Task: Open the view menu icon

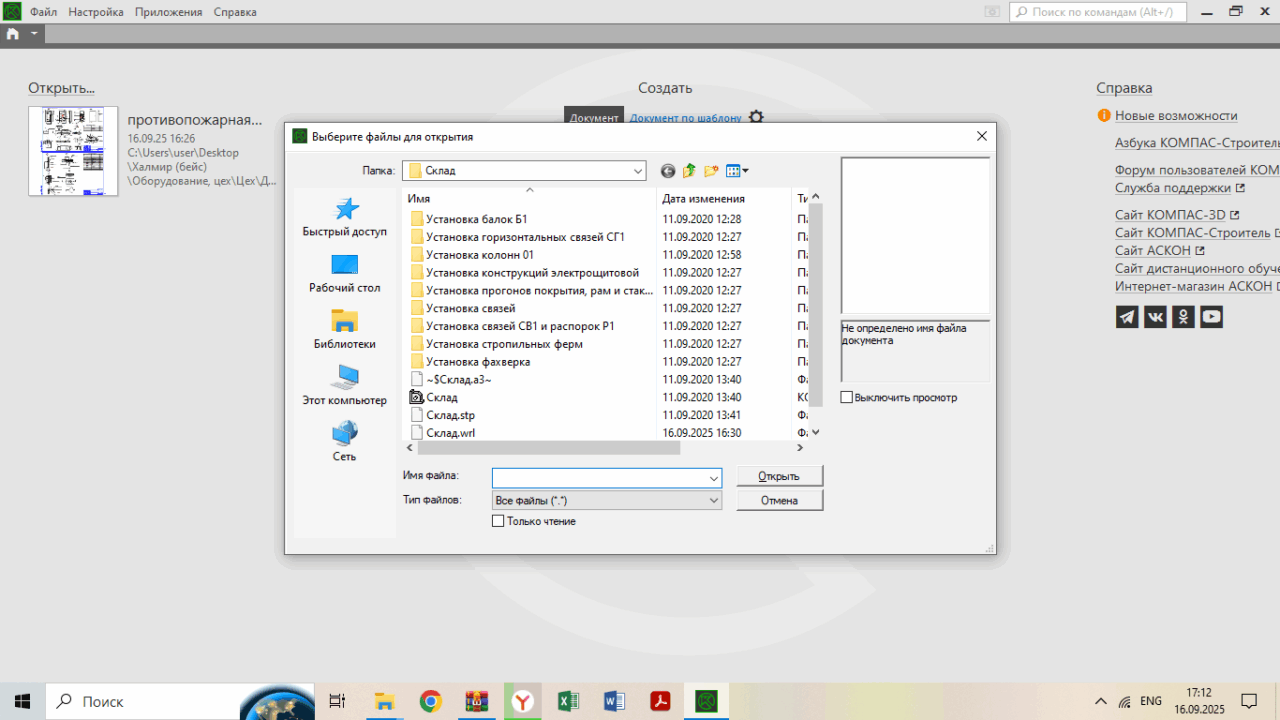Action: pyautogui.click(x=737, y=171)
